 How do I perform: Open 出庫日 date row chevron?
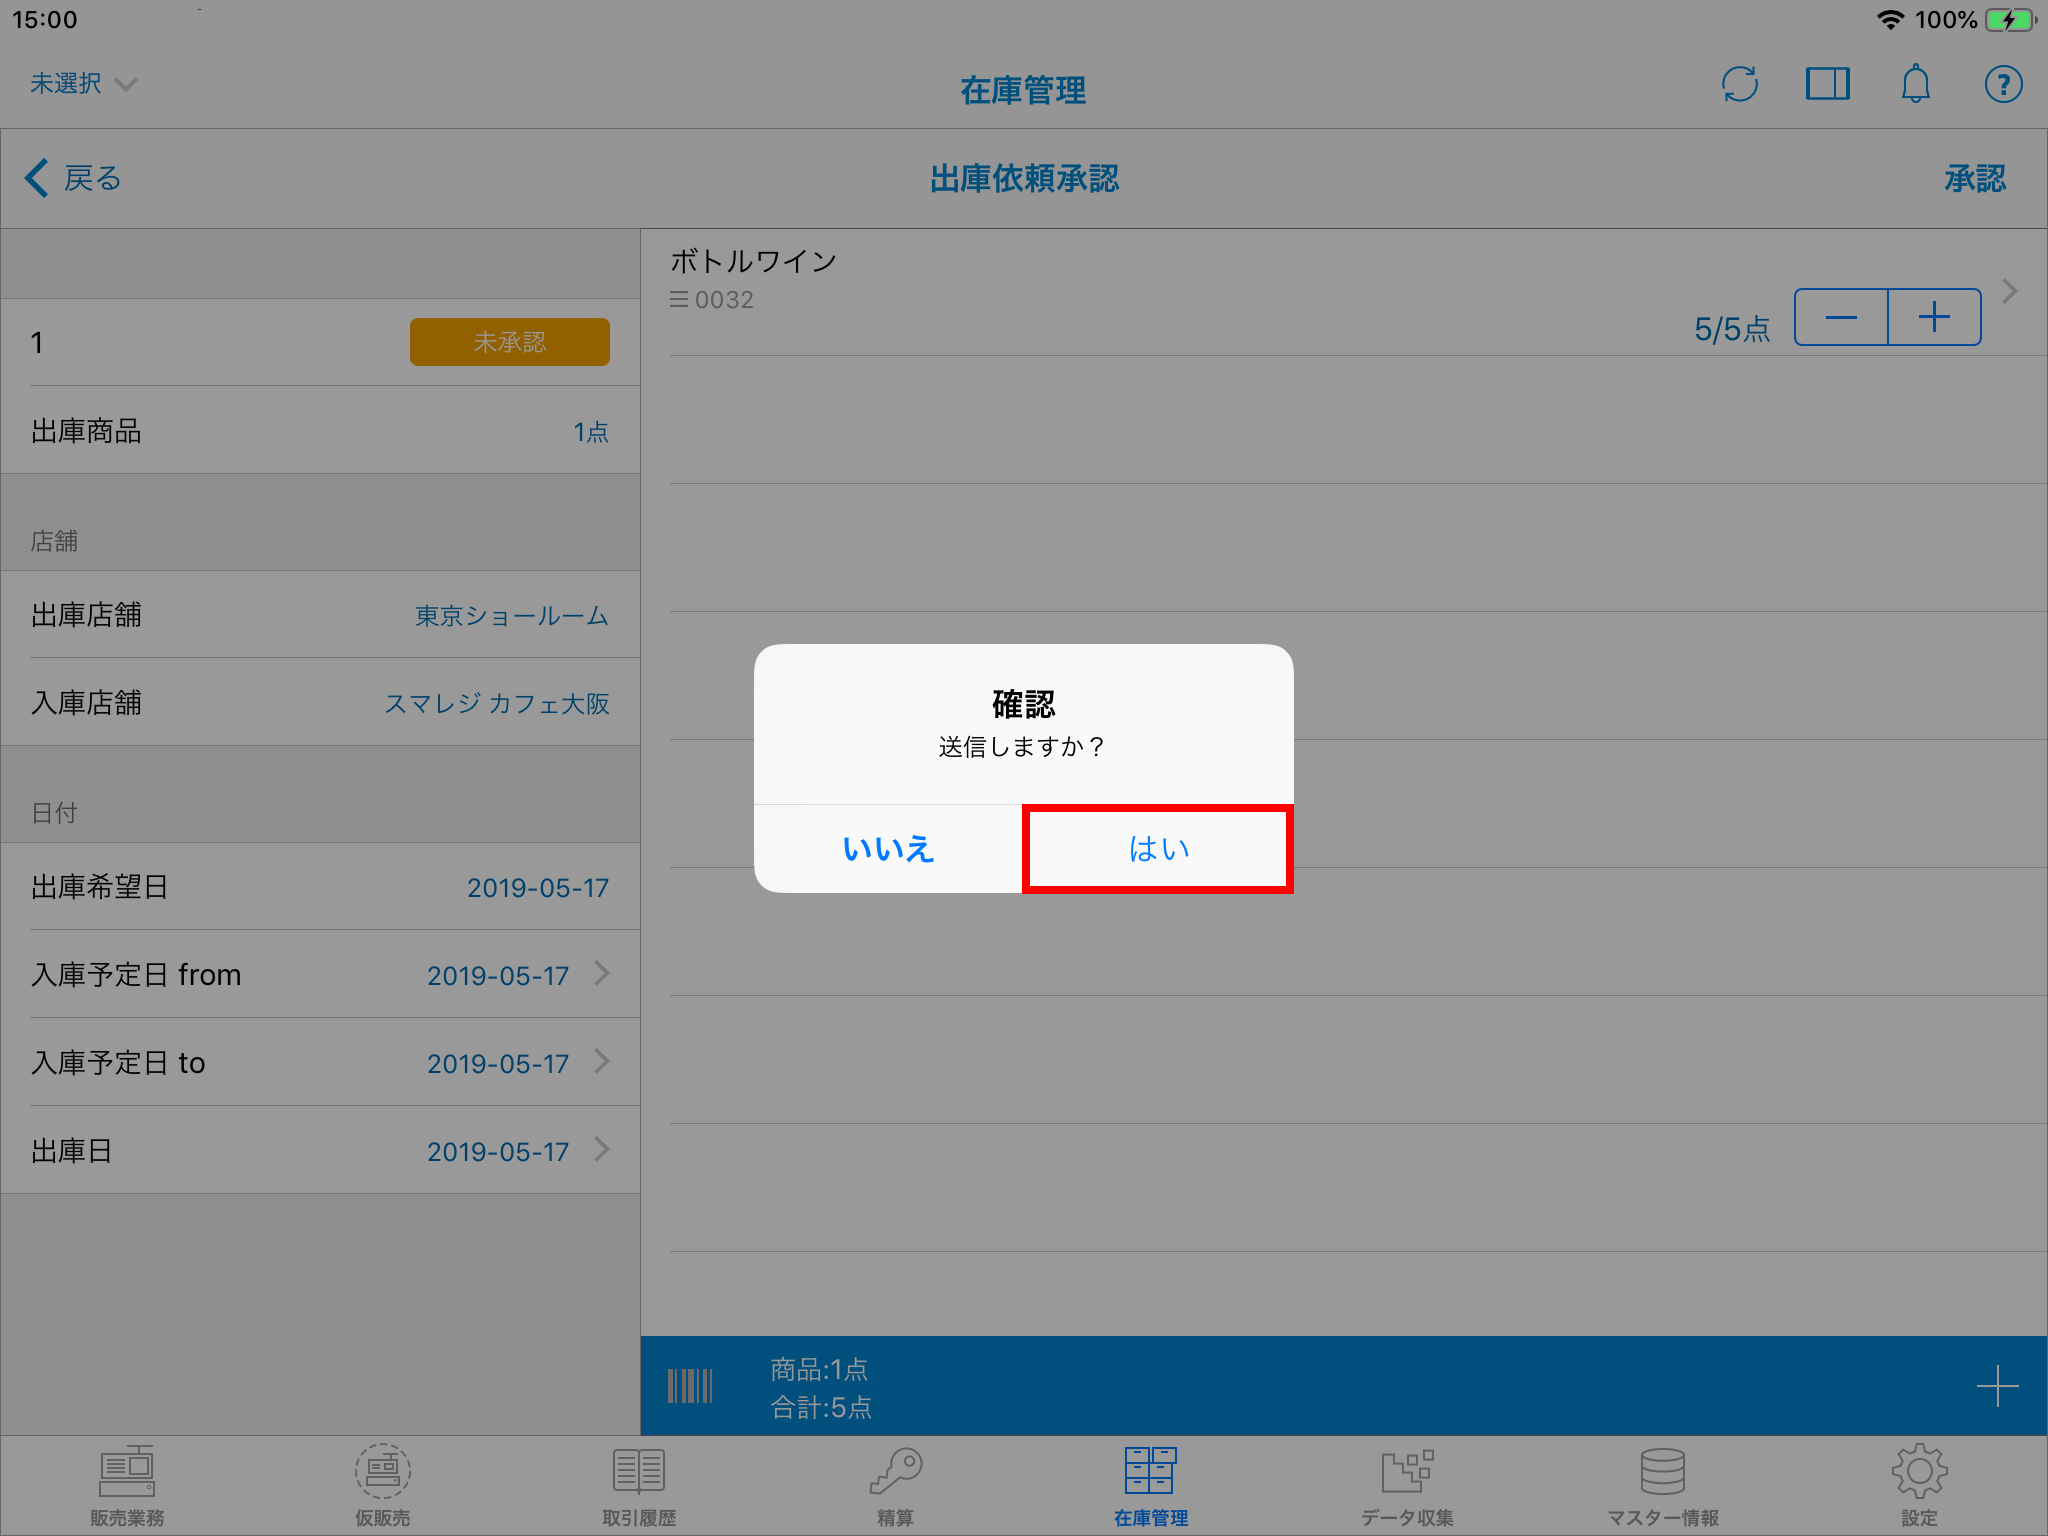[x=602, y=1149]
